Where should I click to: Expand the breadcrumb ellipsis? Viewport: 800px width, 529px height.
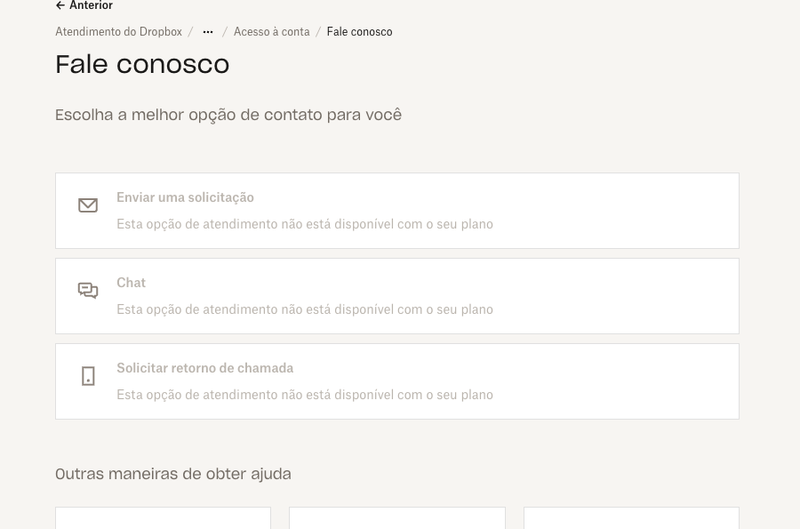click(208, 32)
